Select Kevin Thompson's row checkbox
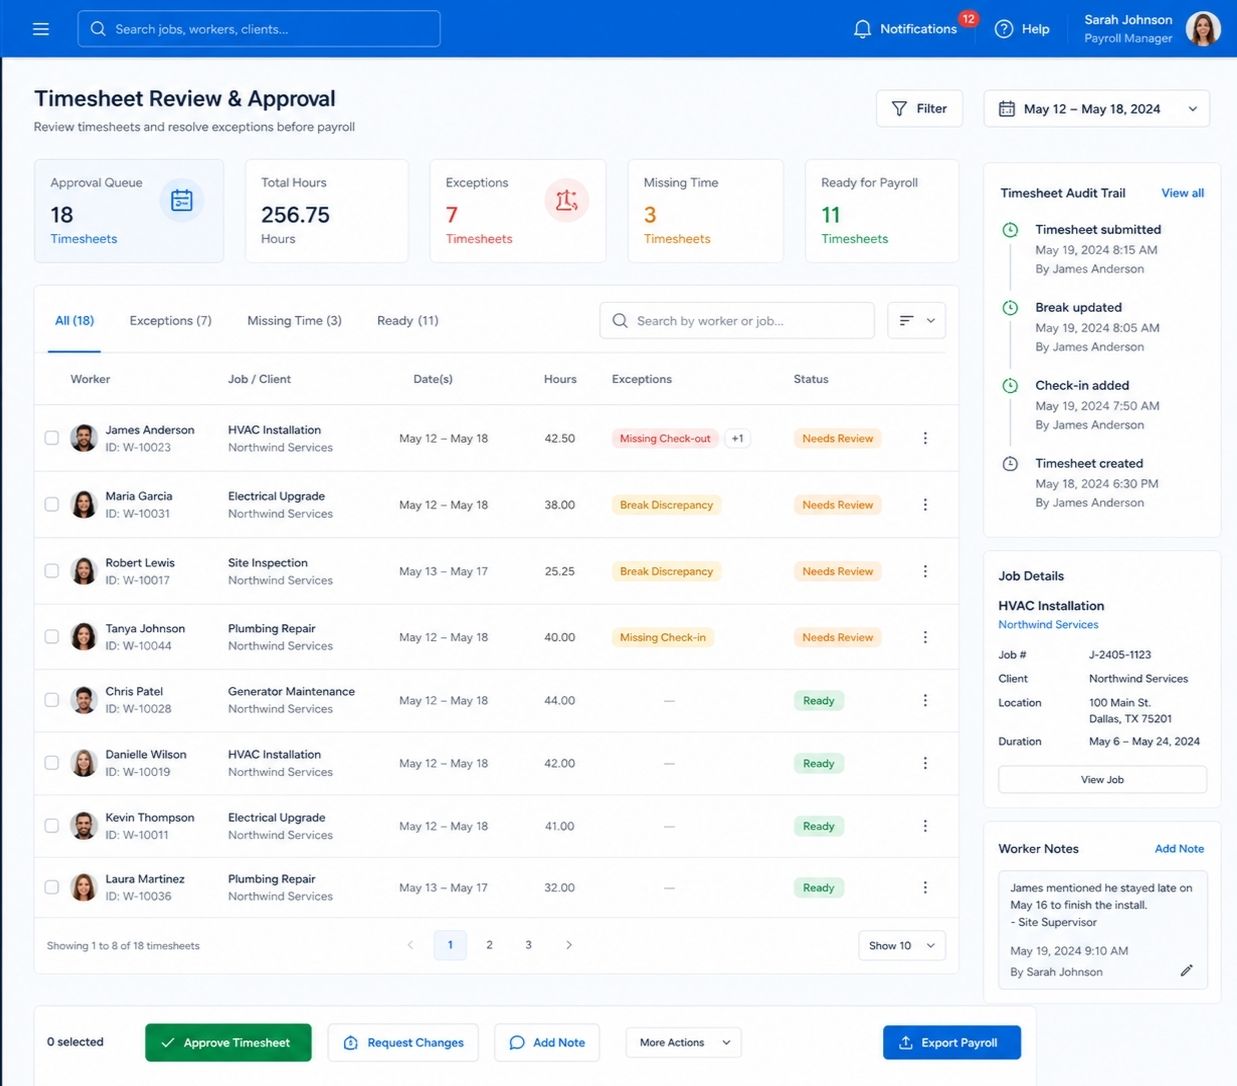The image size is (1237, 1086). point(52,826)
